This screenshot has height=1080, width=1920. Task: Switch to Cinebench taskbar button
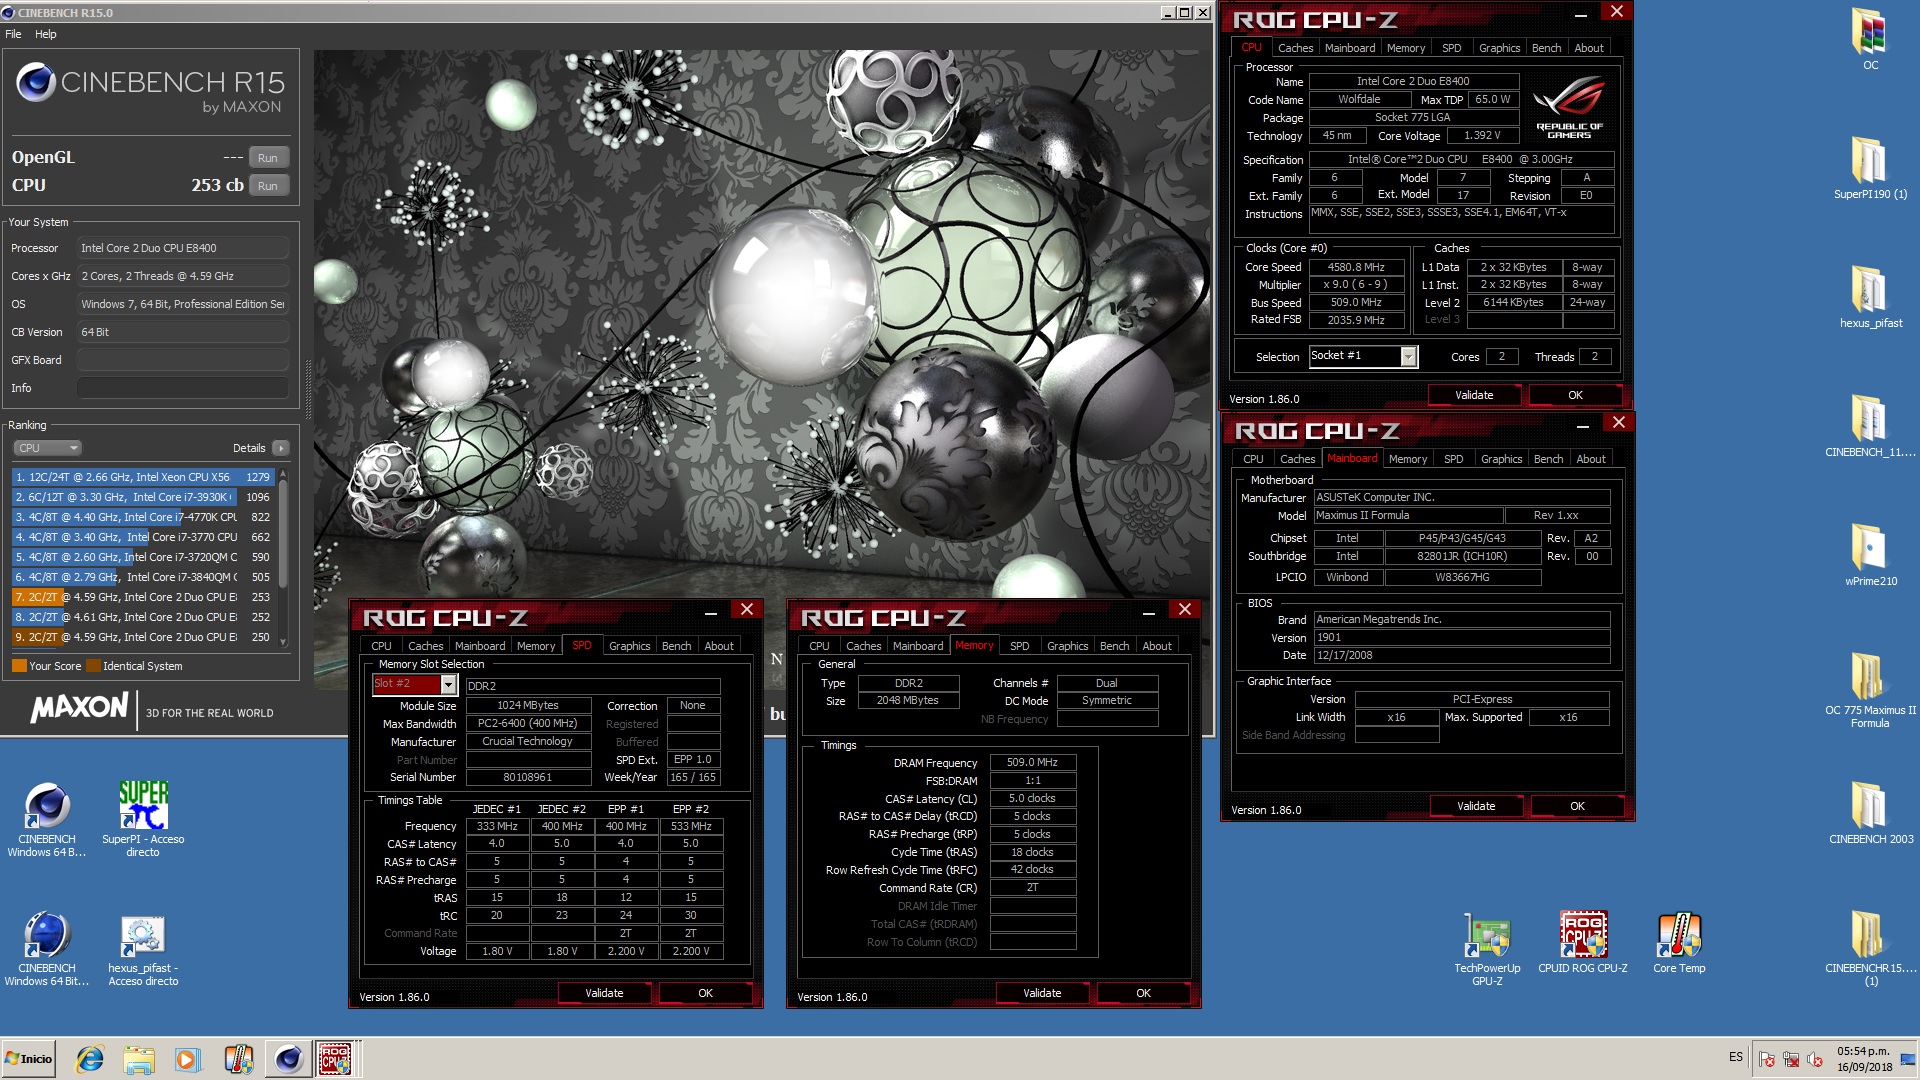click(x=288, y=1059)
